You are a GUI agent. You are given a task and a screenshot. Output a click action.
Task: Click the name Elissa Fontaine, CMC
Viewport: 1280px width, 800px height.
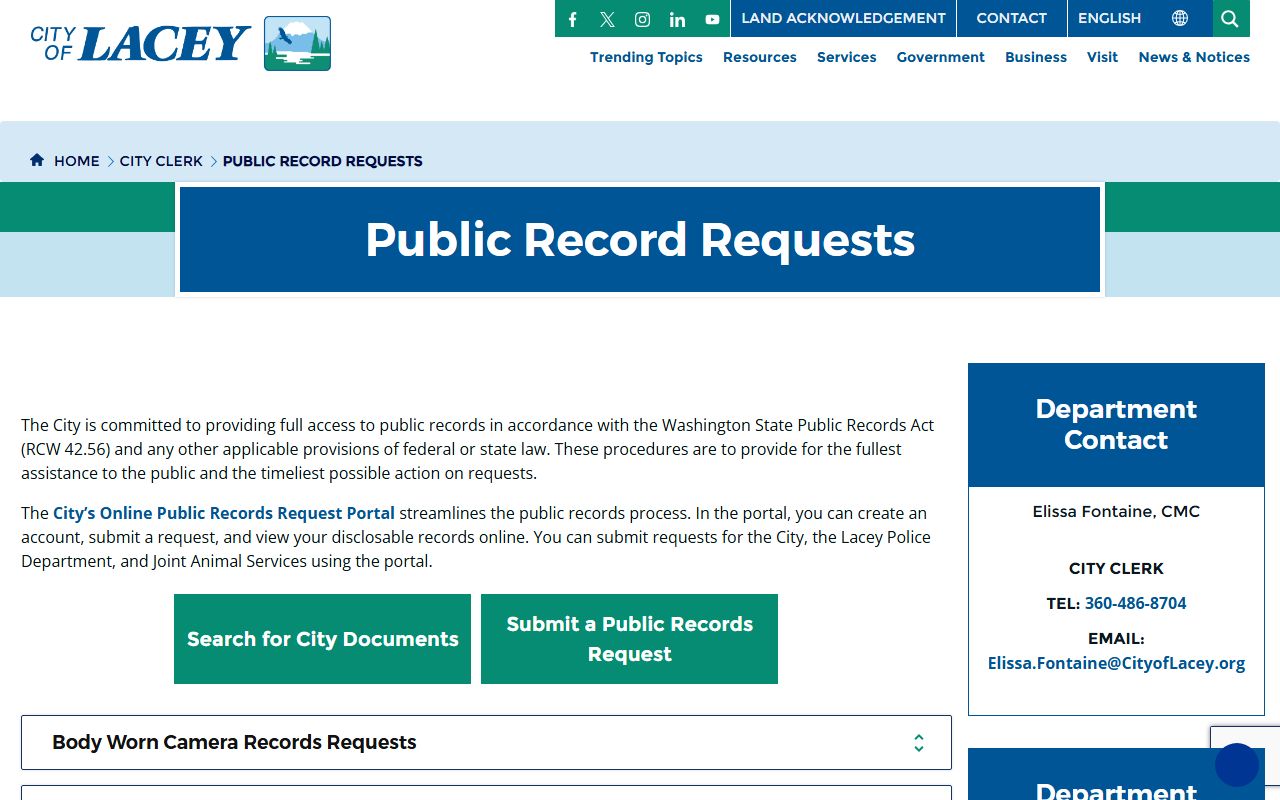pos(1116,511)
